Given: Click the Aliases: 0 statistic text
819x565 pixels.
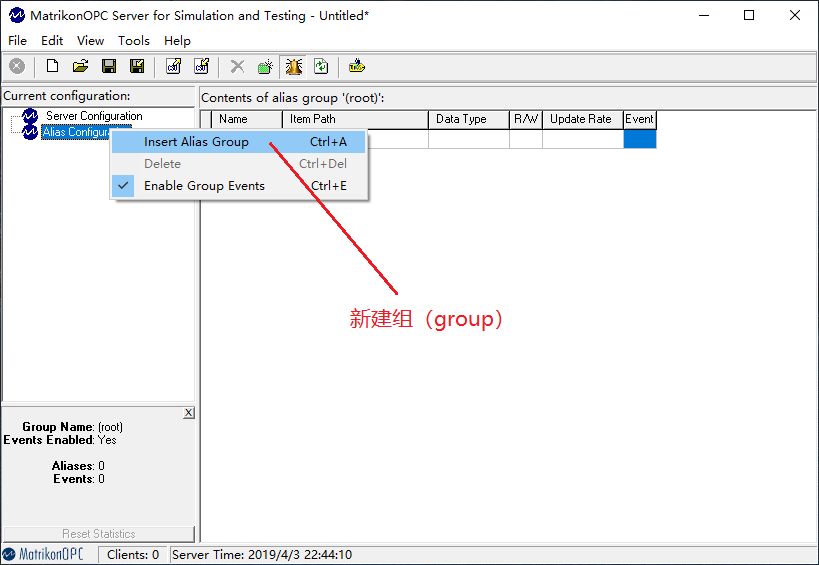Looking at the screenshot, I should 78,466.
